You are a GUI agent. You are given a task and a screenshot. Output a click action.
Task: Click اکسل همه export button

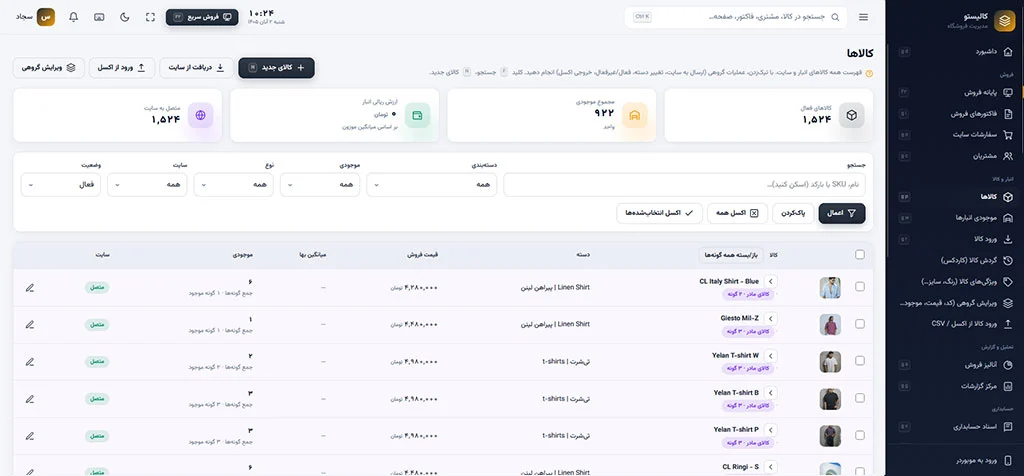tap(737, 213)
